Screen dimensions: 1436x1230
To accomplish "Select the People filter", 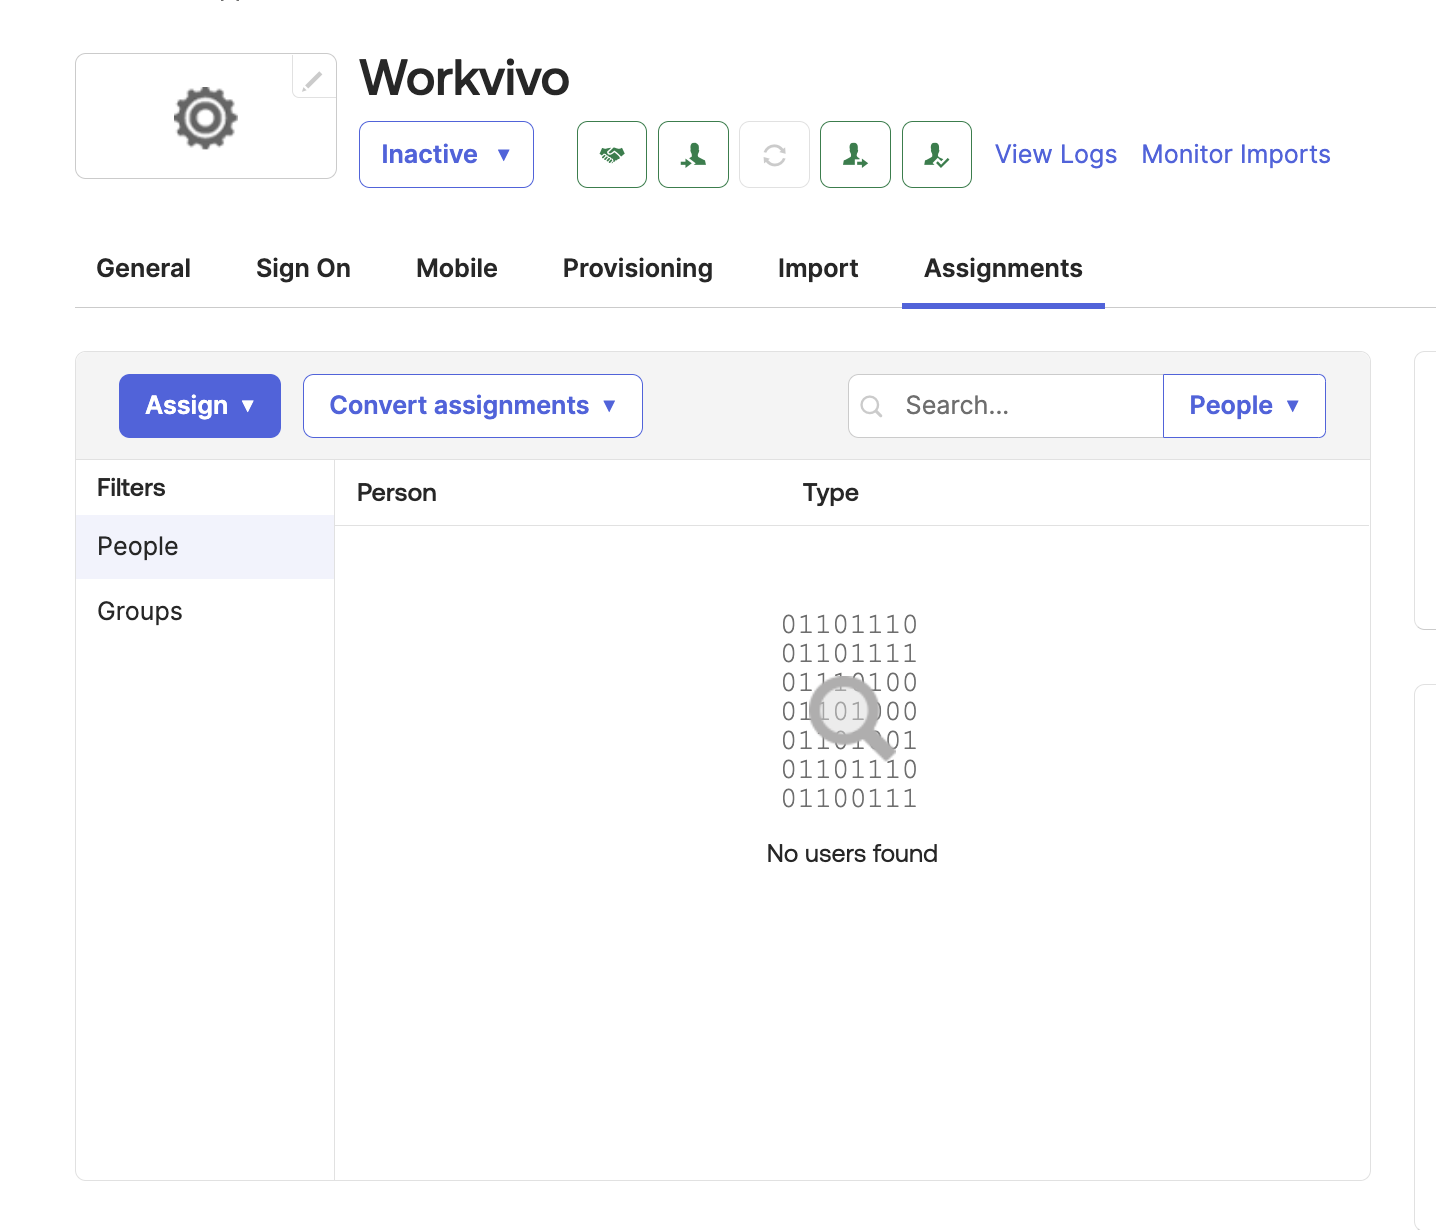I will click(205, 547).
